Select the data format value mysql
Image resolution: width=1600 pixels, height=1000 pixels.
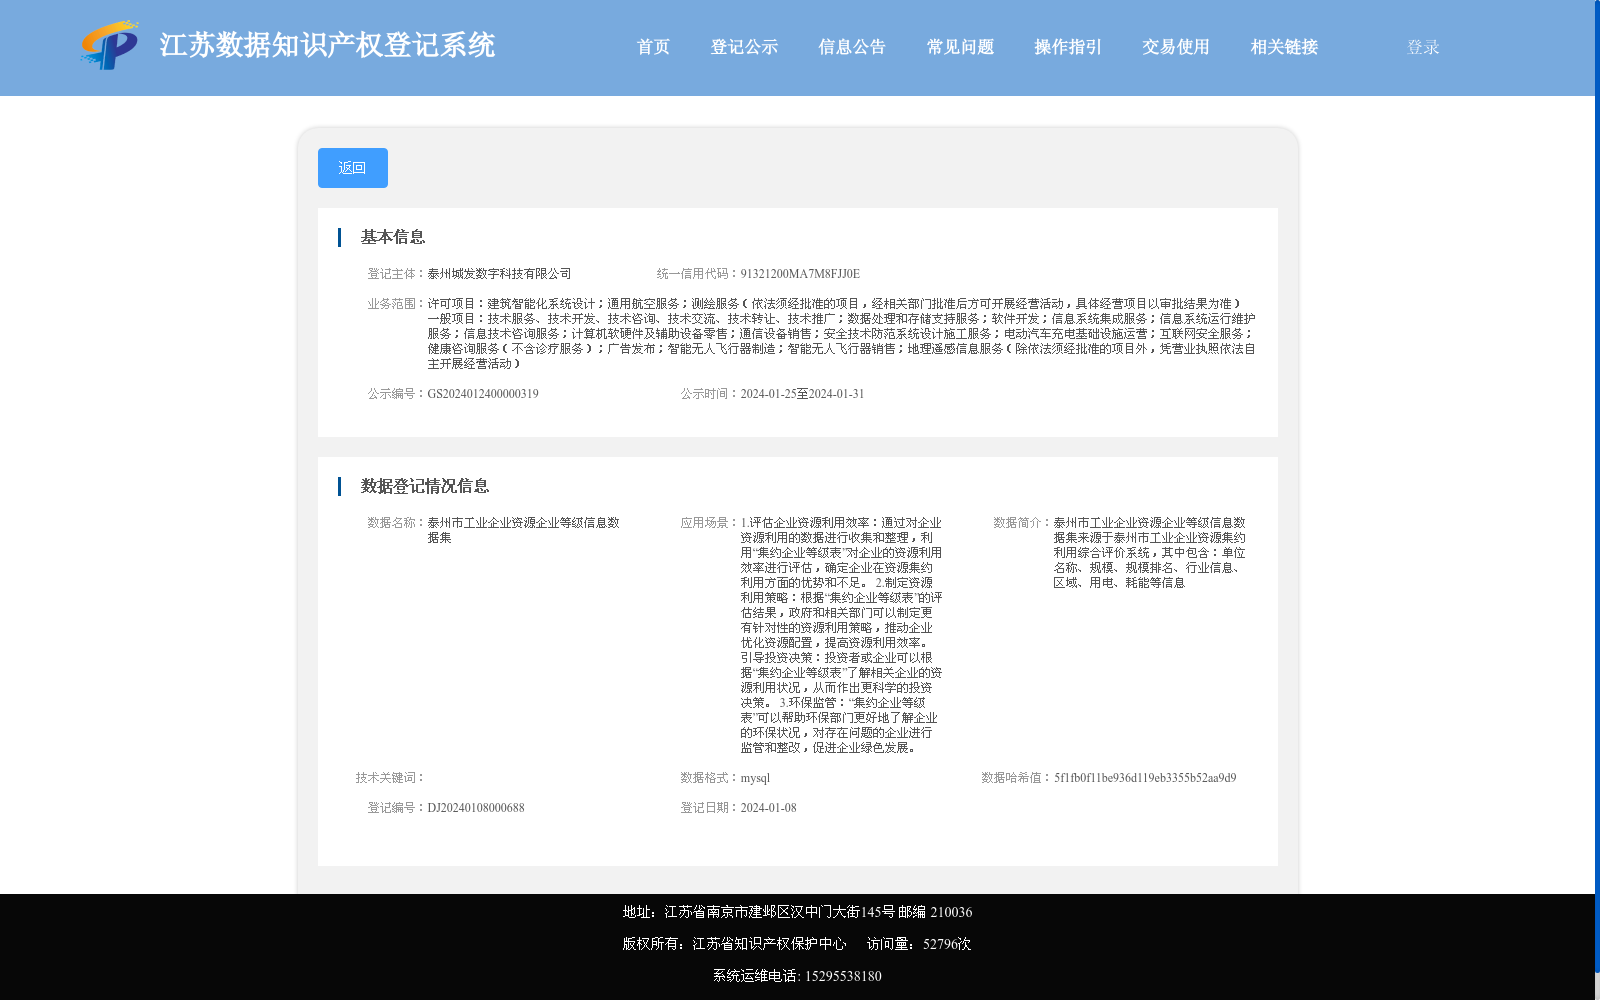[755, 778]
